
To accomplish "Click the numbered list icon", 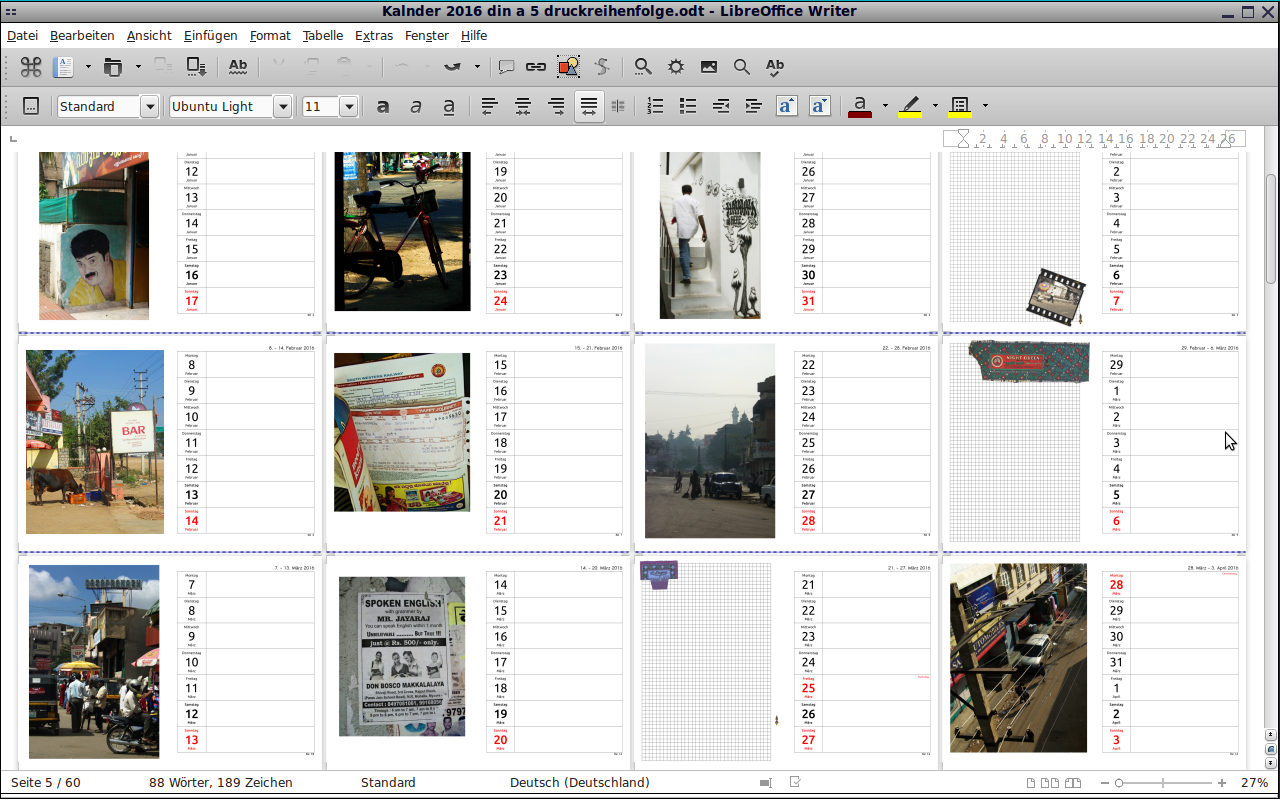I will pyautogui.click(x=655, y=106).
